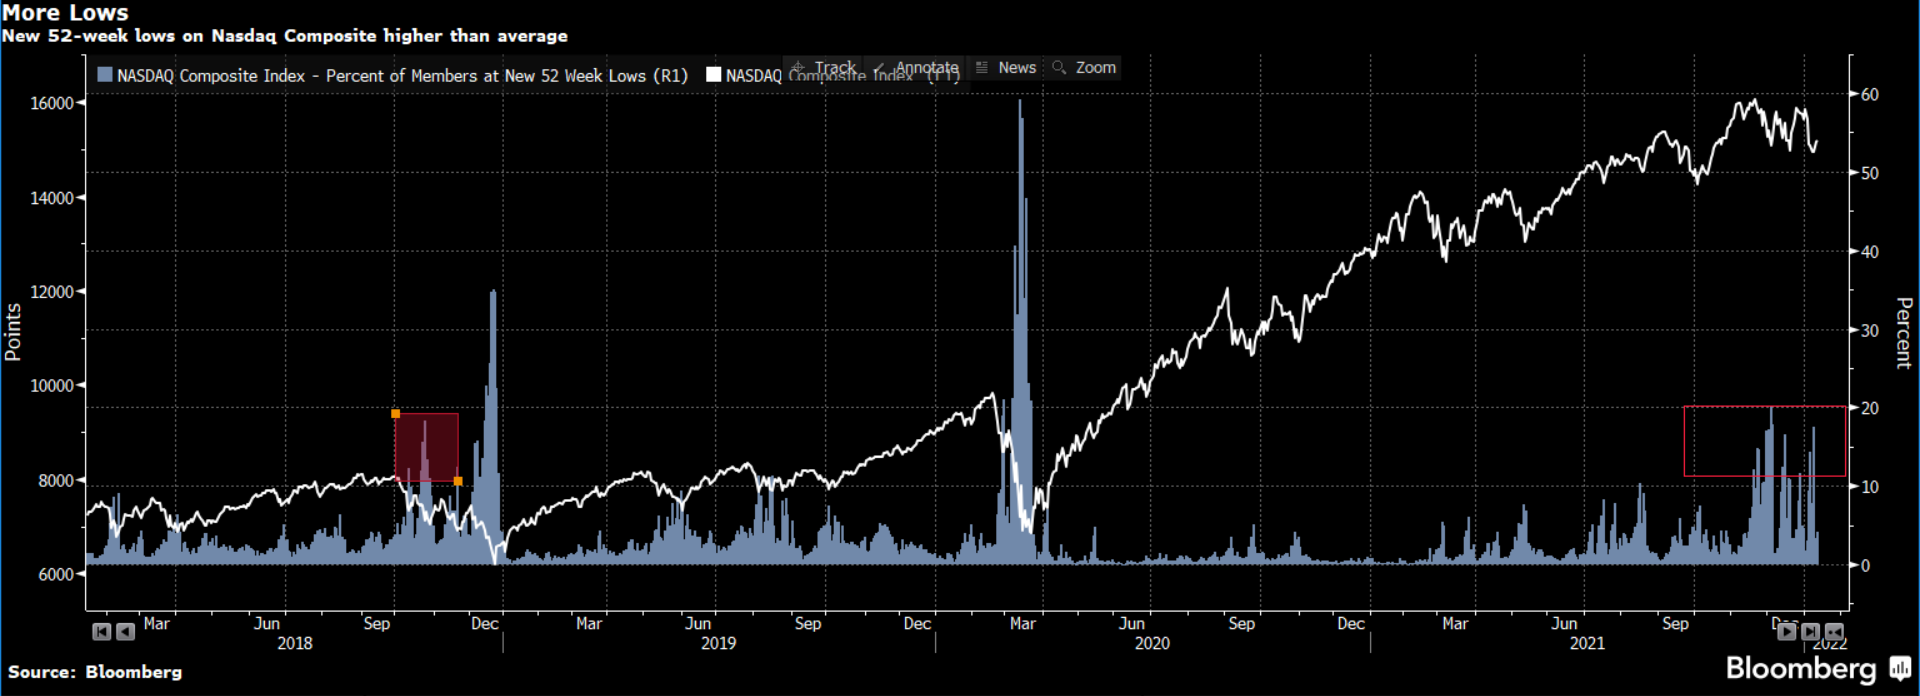Grab the top-left orange handle of the shaded annotation
Screen dimensions: 1920x696
click(396, 413)
